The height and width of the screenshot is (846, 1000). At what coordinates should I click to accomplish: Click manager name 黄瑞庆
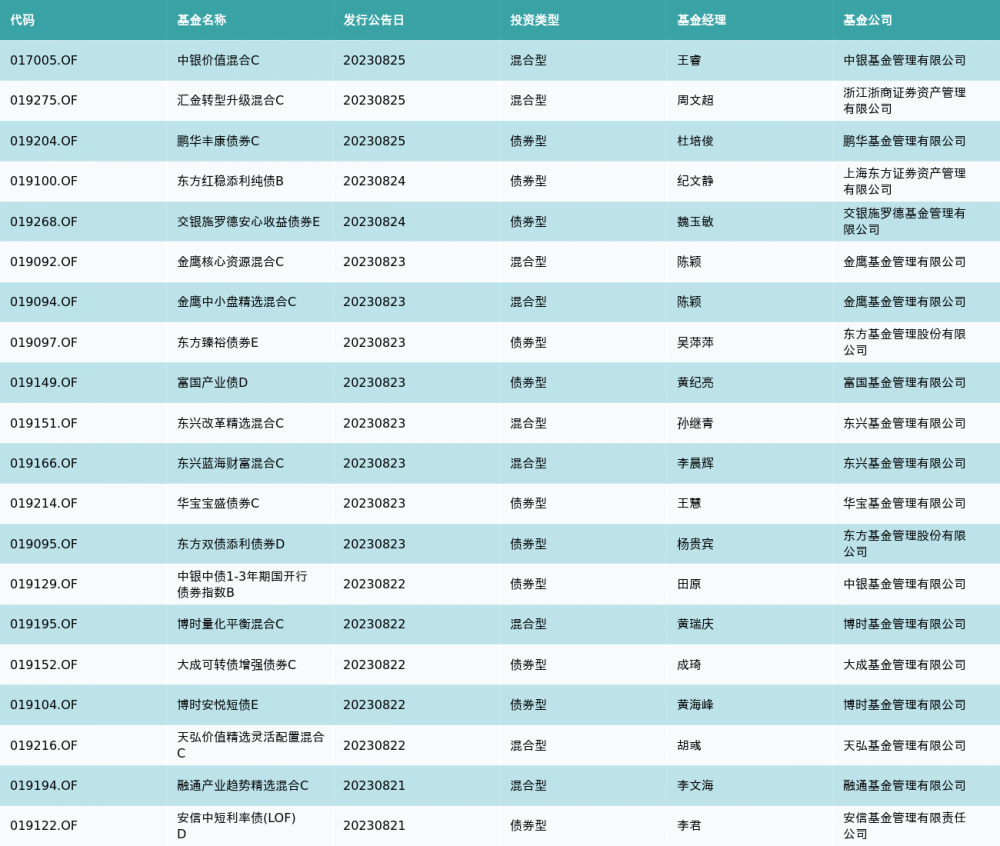pos(695,624)
